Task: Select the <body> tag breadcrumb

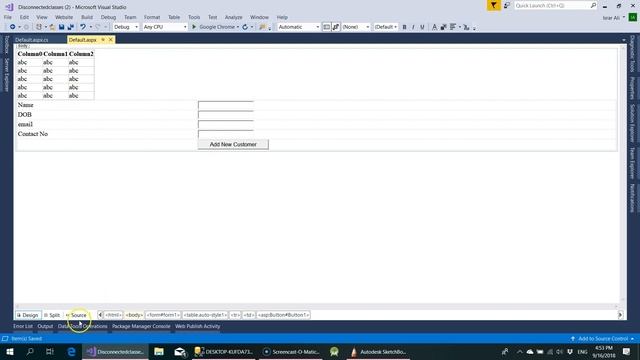Action: pyautogui.click(x=134, y=315)
